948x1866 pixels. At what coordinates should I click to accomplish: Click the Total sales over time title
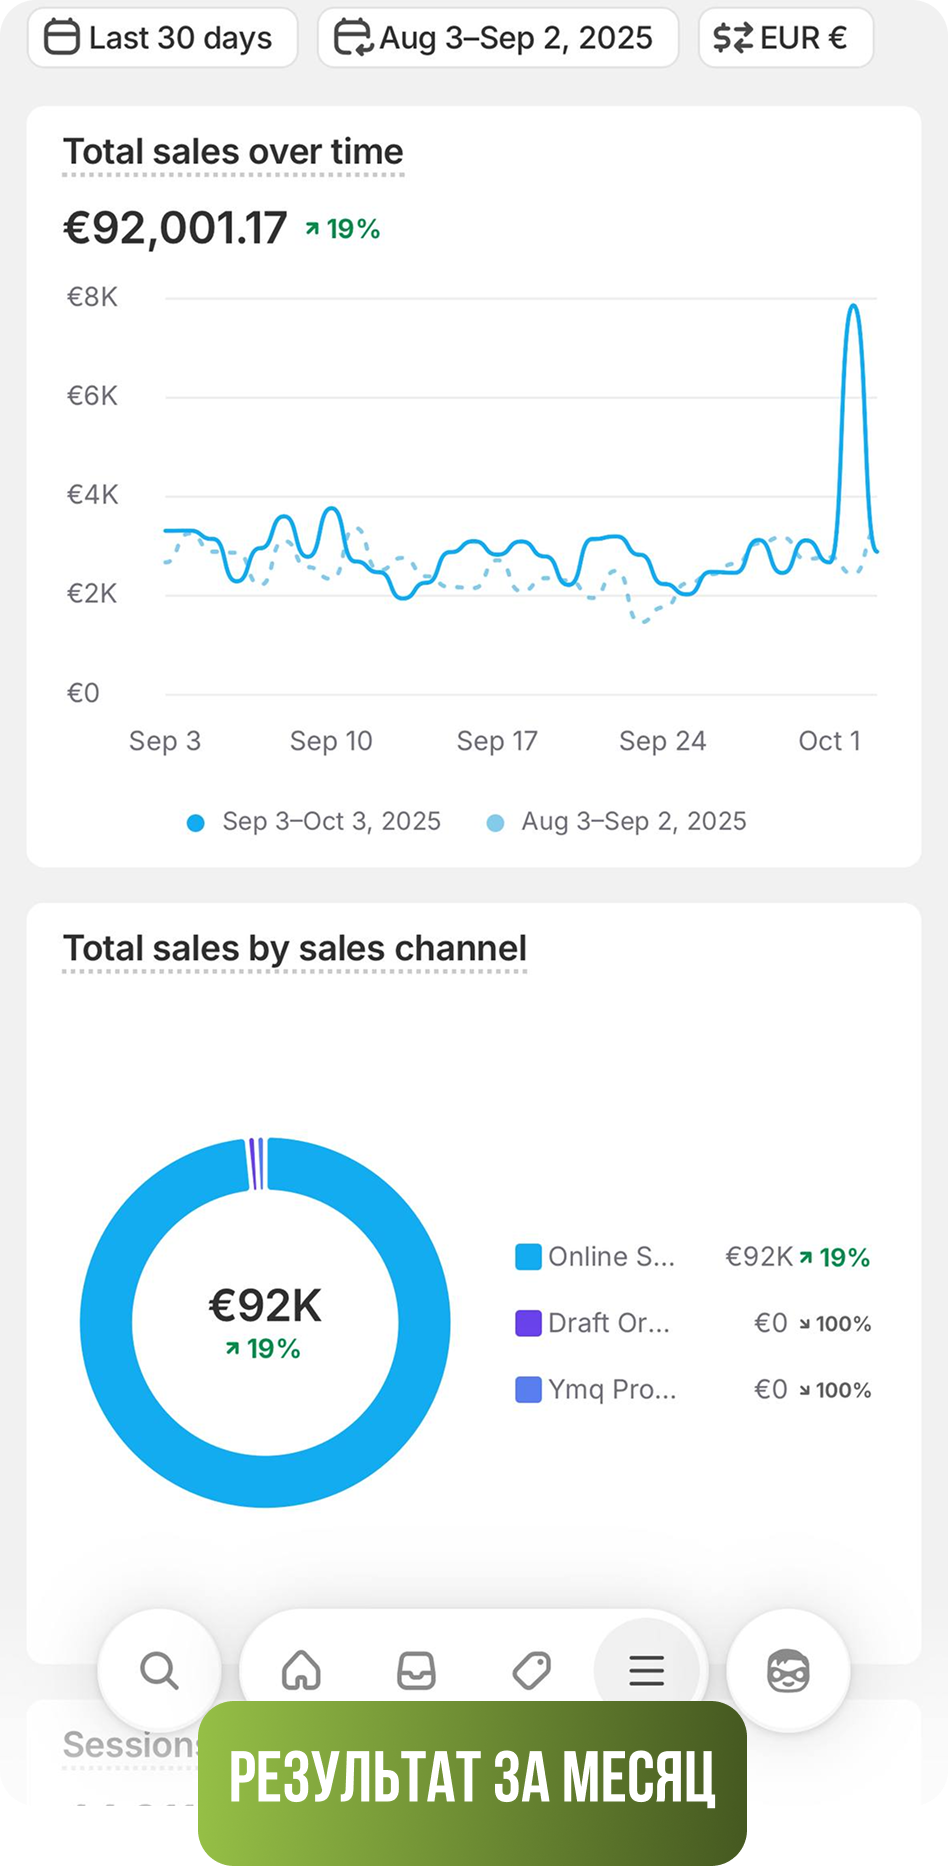233,152
